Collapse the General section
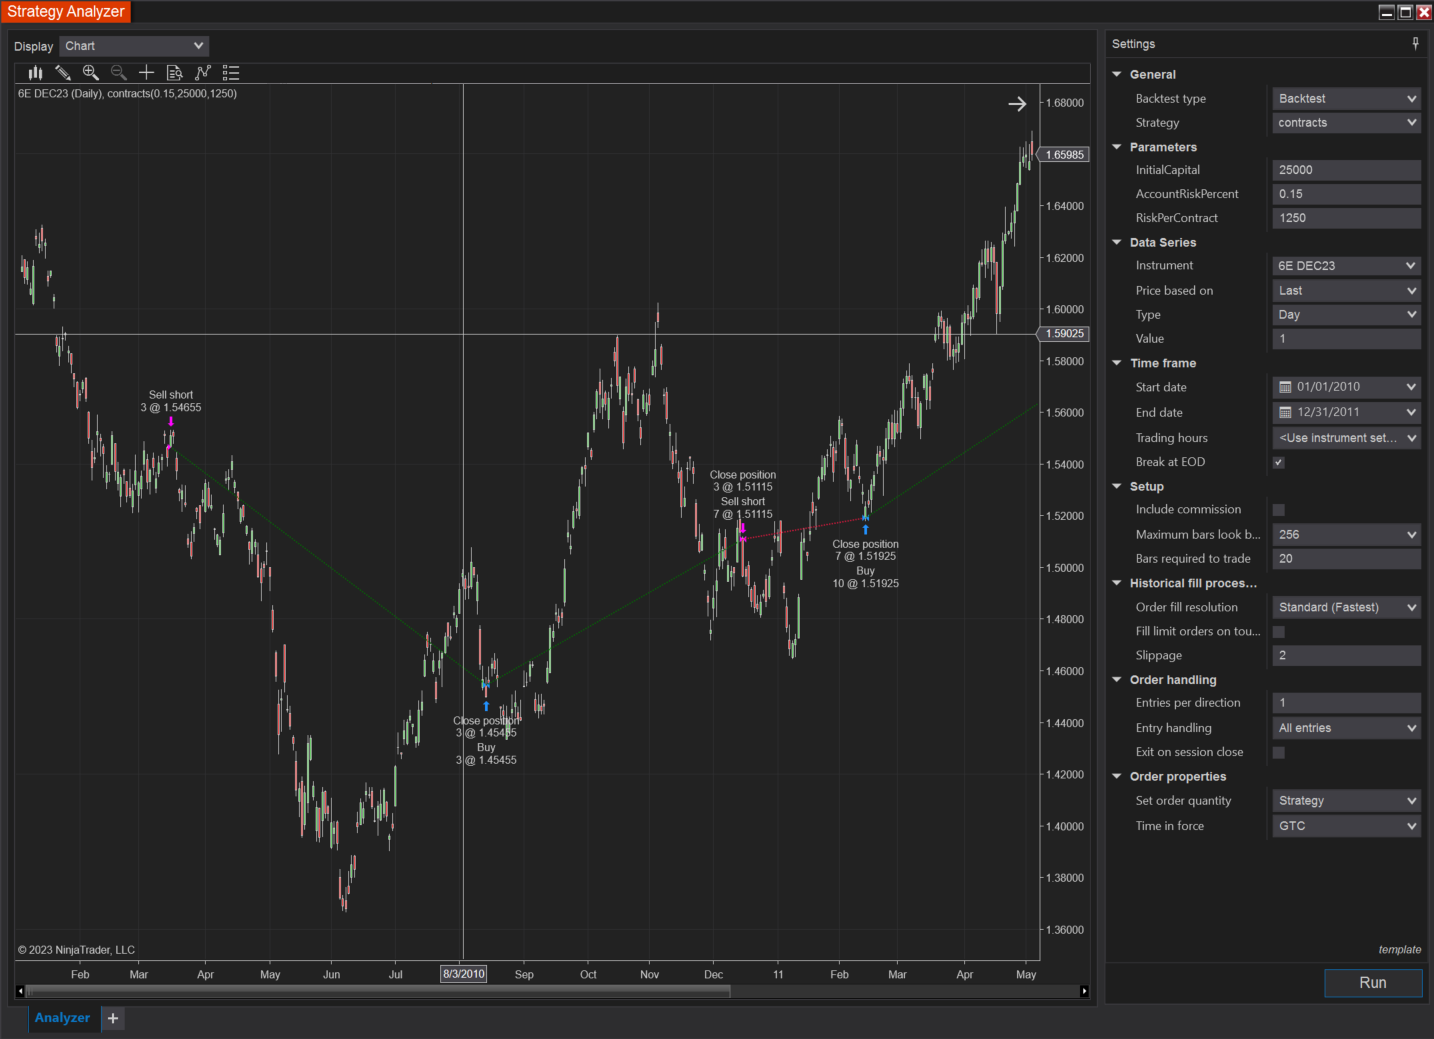The width and height of the screenshot is (1434, 1039). pos(1117,74)
